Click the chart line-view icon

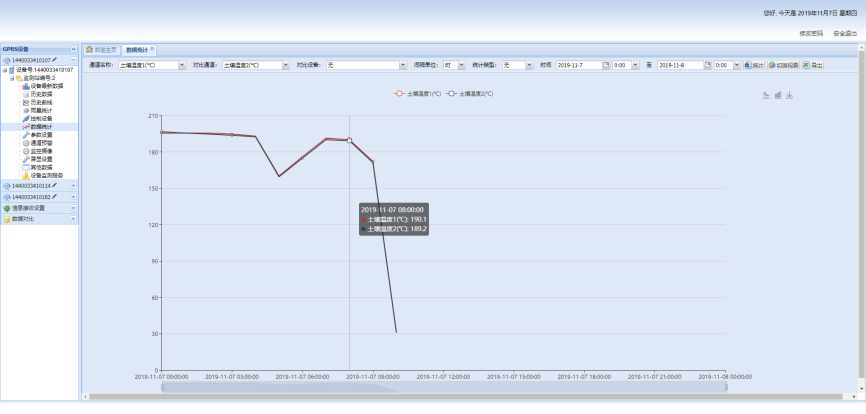(x=766, y=96)
